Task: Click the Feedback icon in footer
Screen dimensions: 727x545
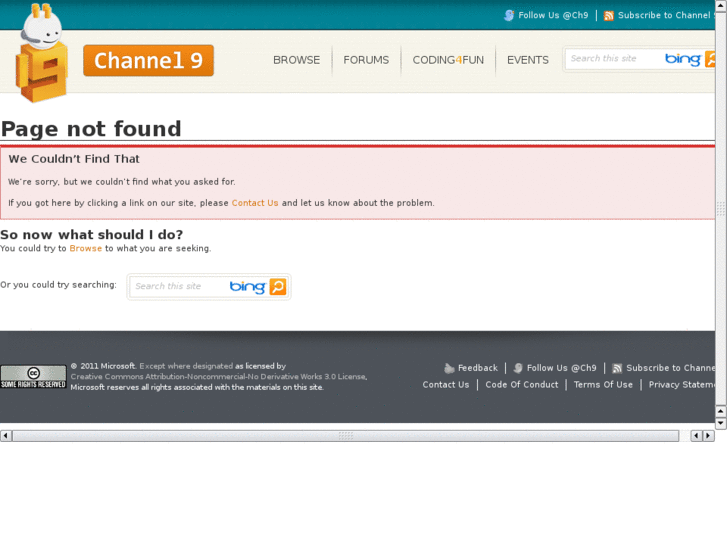Action: (449, 368)
